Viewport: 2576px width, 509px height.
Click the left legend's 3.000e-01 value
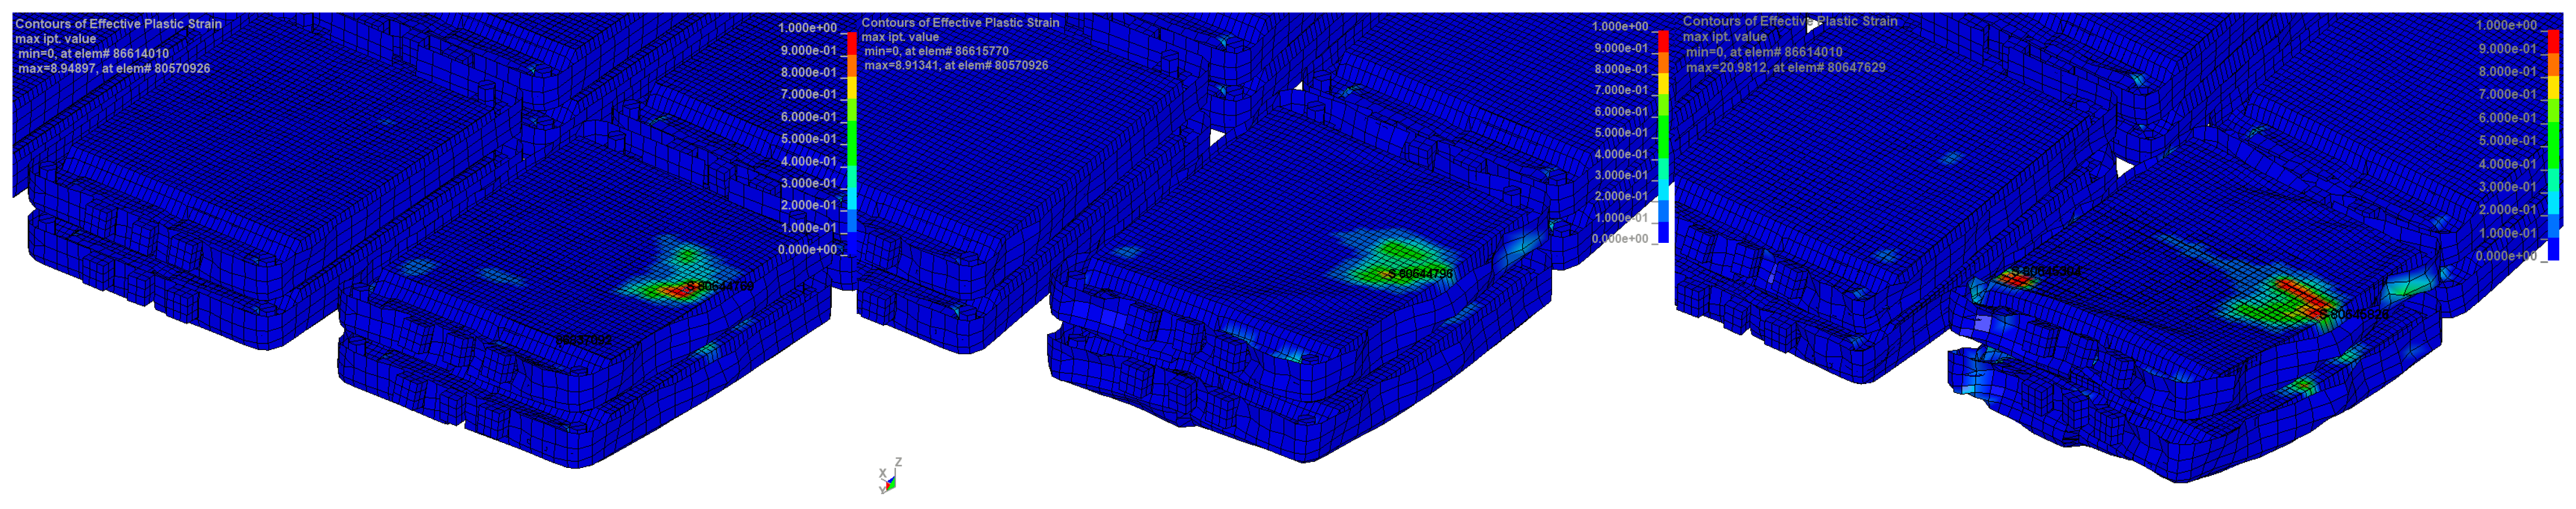[808, 183]
